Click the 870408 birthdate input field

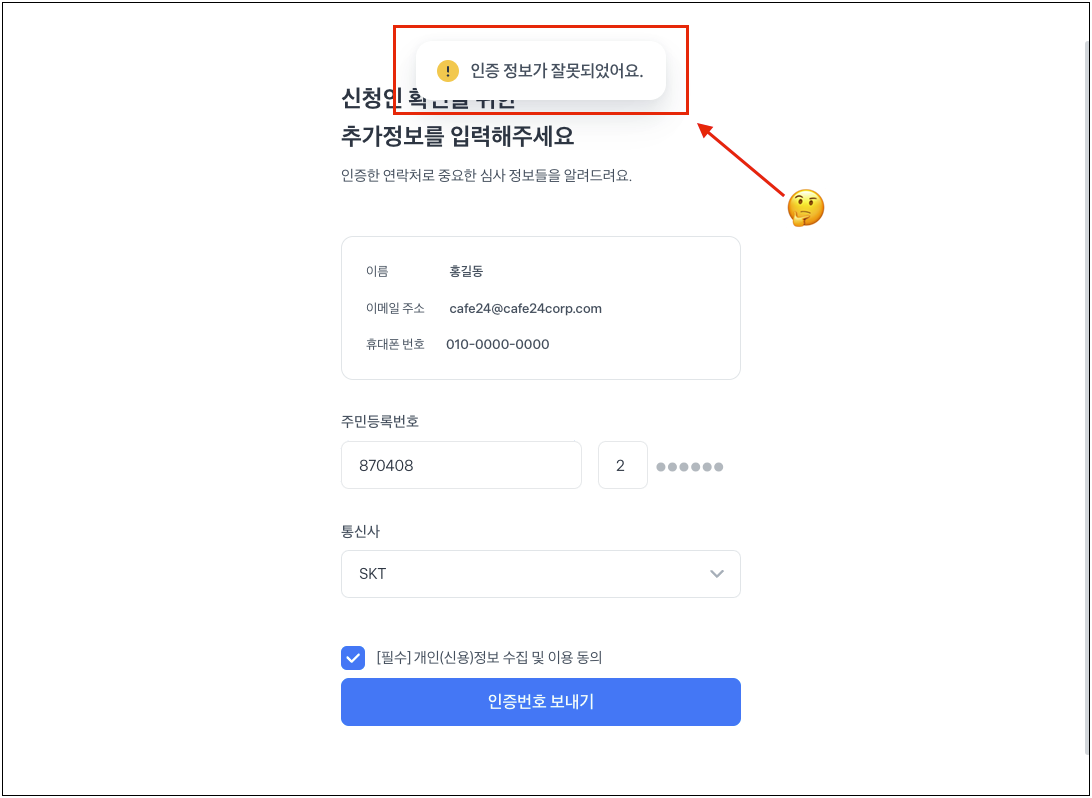(x=461, y=465)
